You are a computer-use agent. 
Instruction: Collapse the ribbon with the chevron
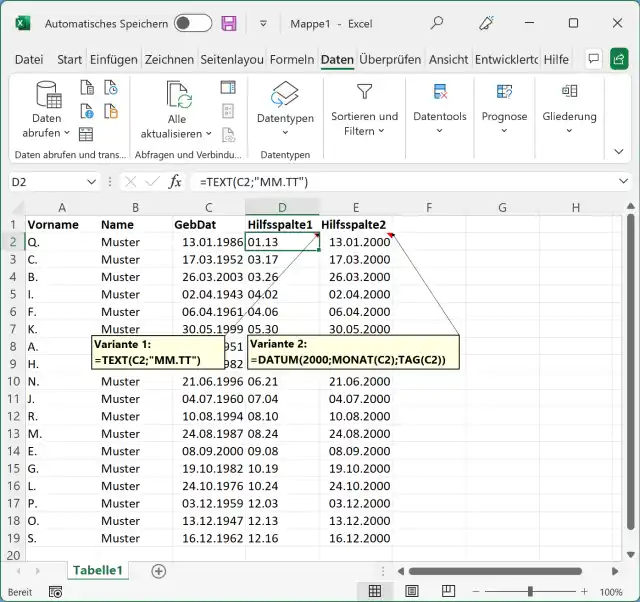coord(618,151)
